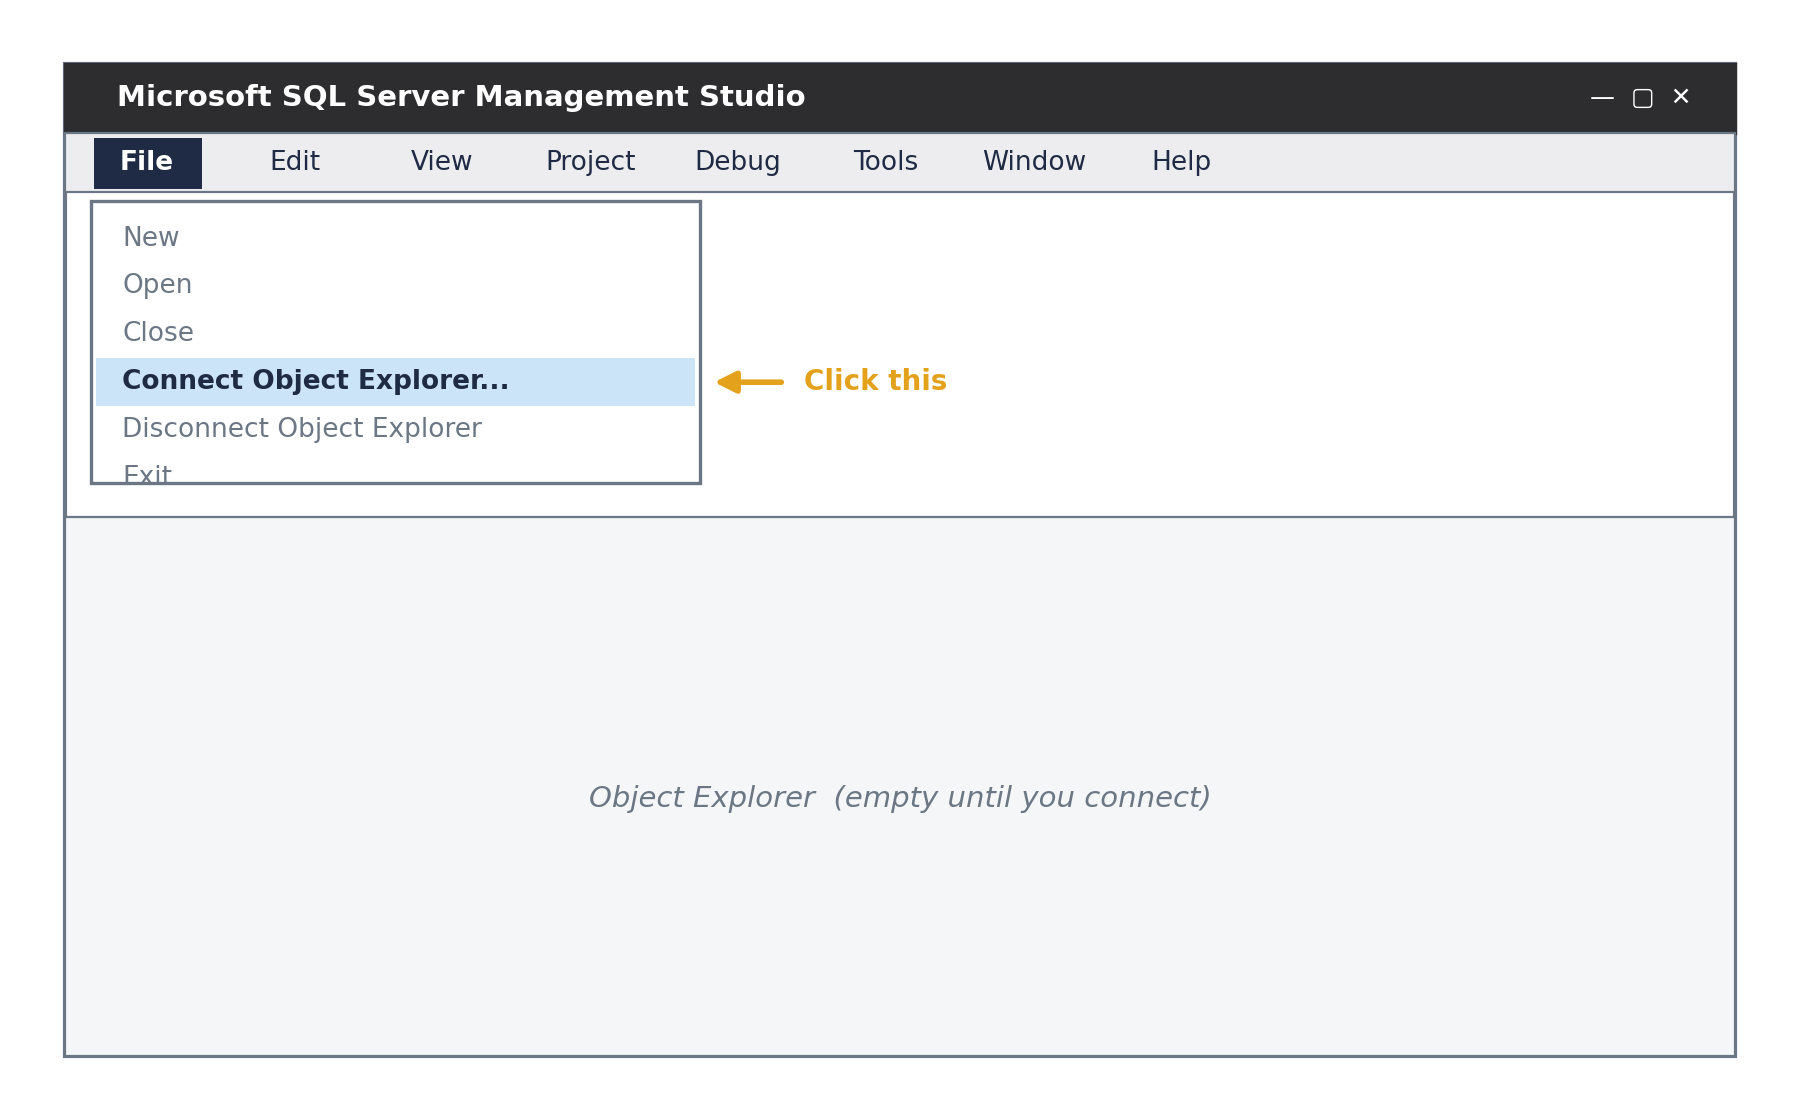Choose New from the File menu
The height and width of the screenshot is (1120, 1800).
395,238
